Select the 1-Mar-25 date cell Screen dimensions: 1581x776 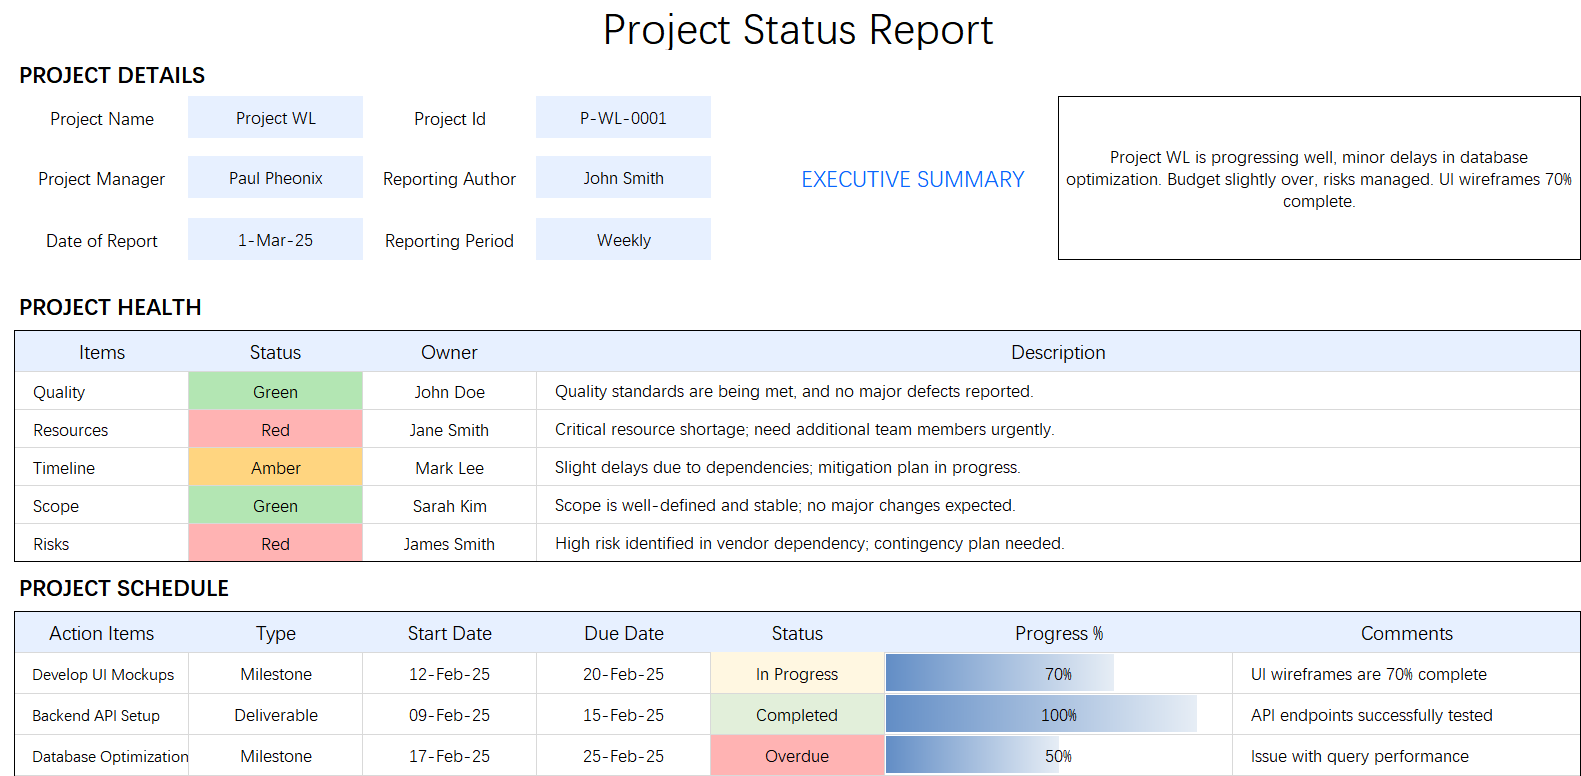tap(275, 239)
